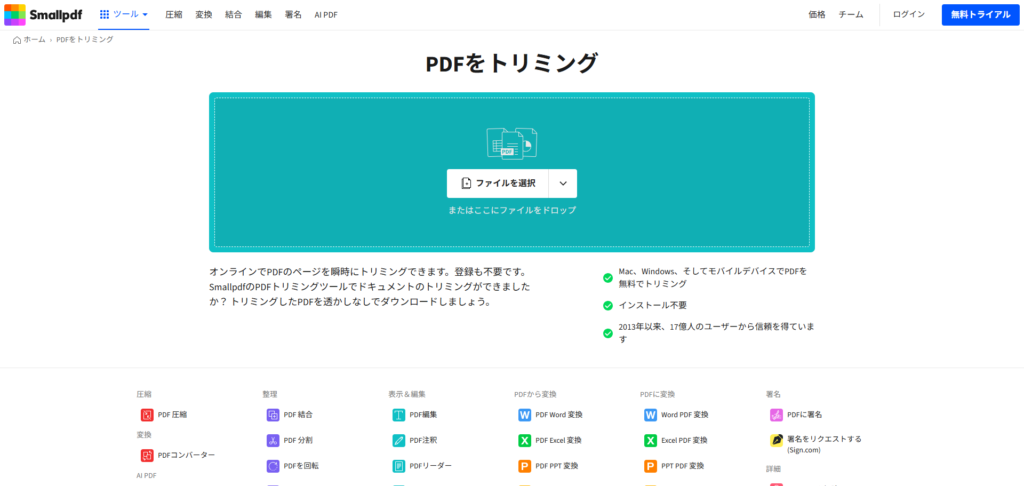
Task: Open the PDFコンバーター link
Action: (186, 455)
